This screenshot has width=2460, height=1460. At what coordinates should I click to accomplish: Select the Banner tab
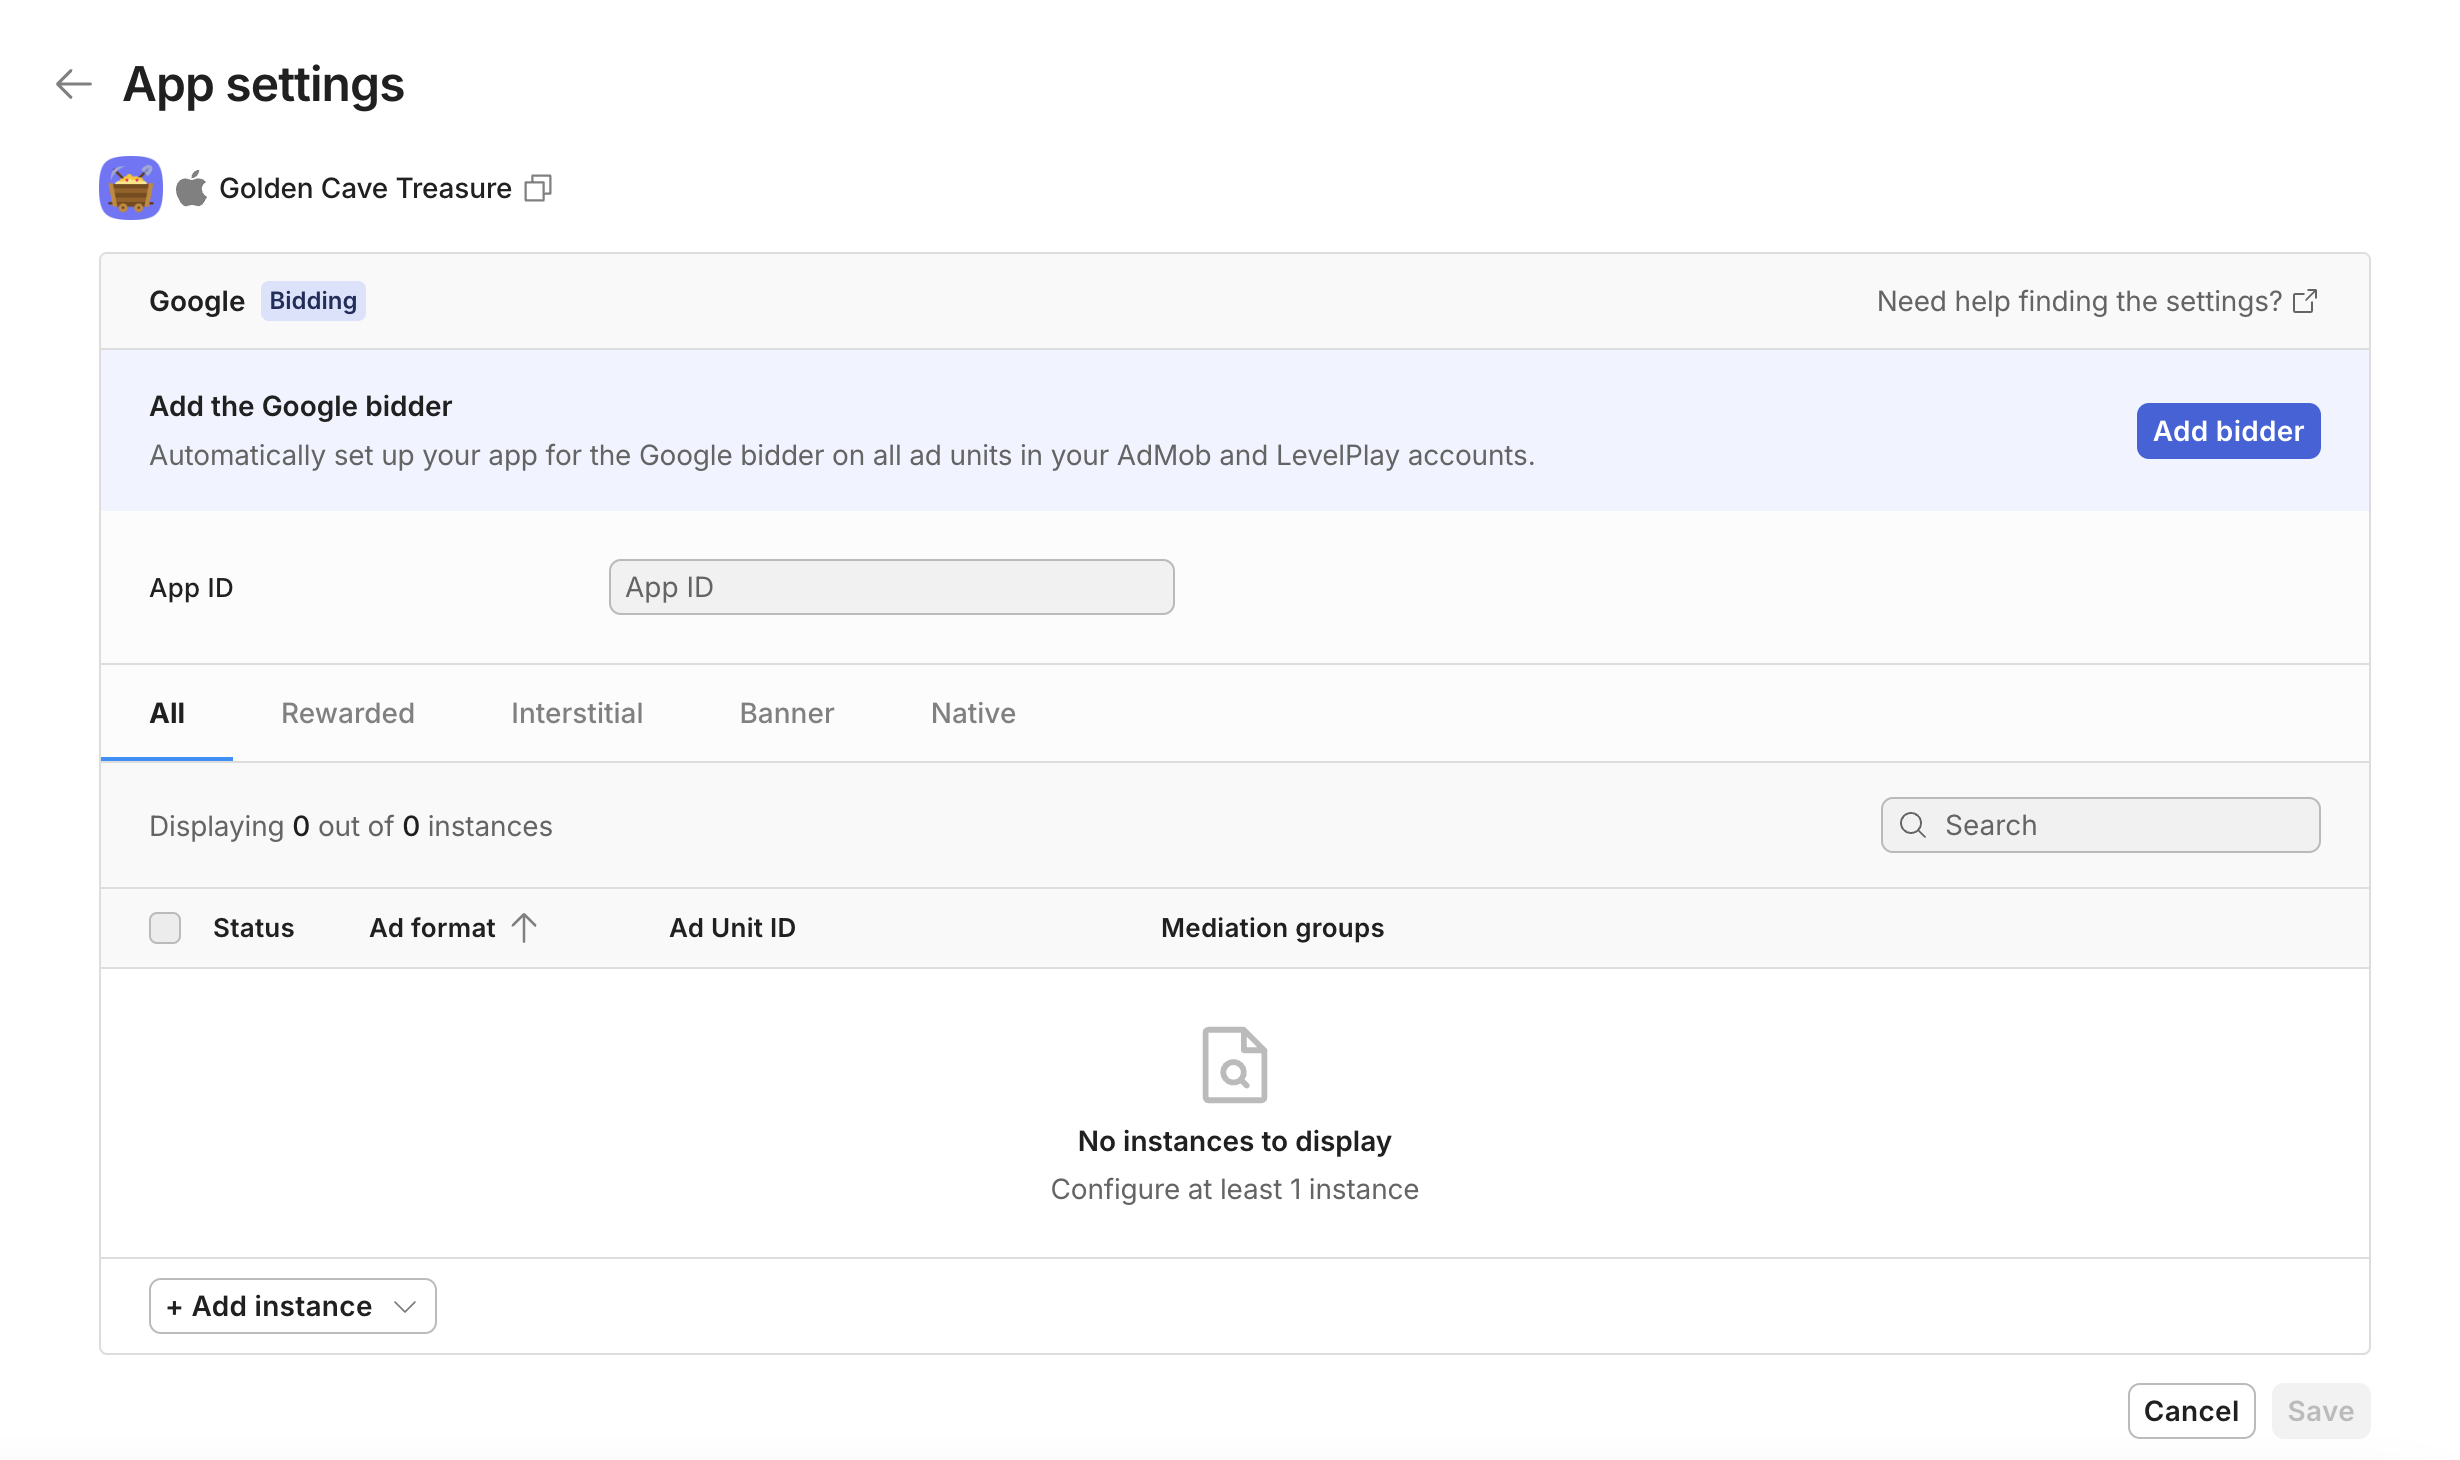pos(786,713)
